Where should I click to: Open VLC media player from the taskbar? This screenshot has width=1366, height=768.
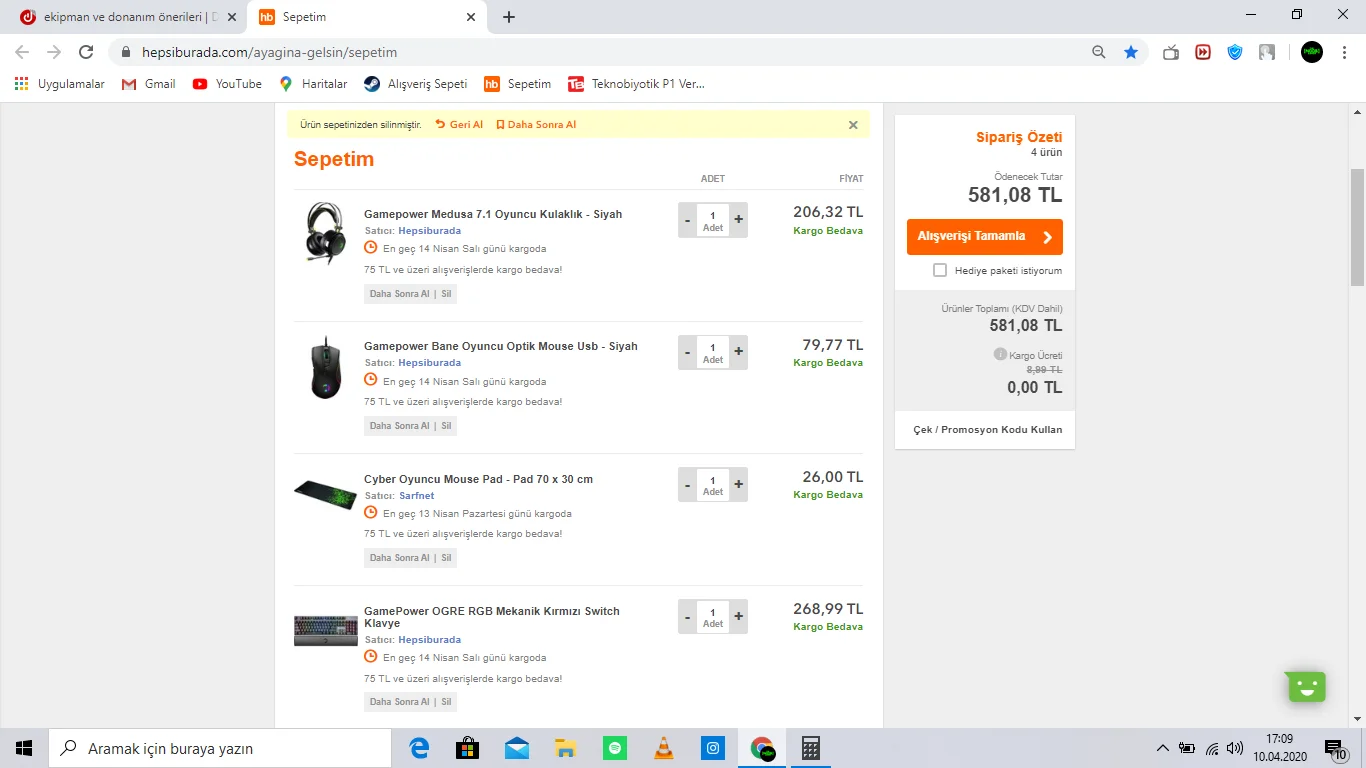click(664, 748)
